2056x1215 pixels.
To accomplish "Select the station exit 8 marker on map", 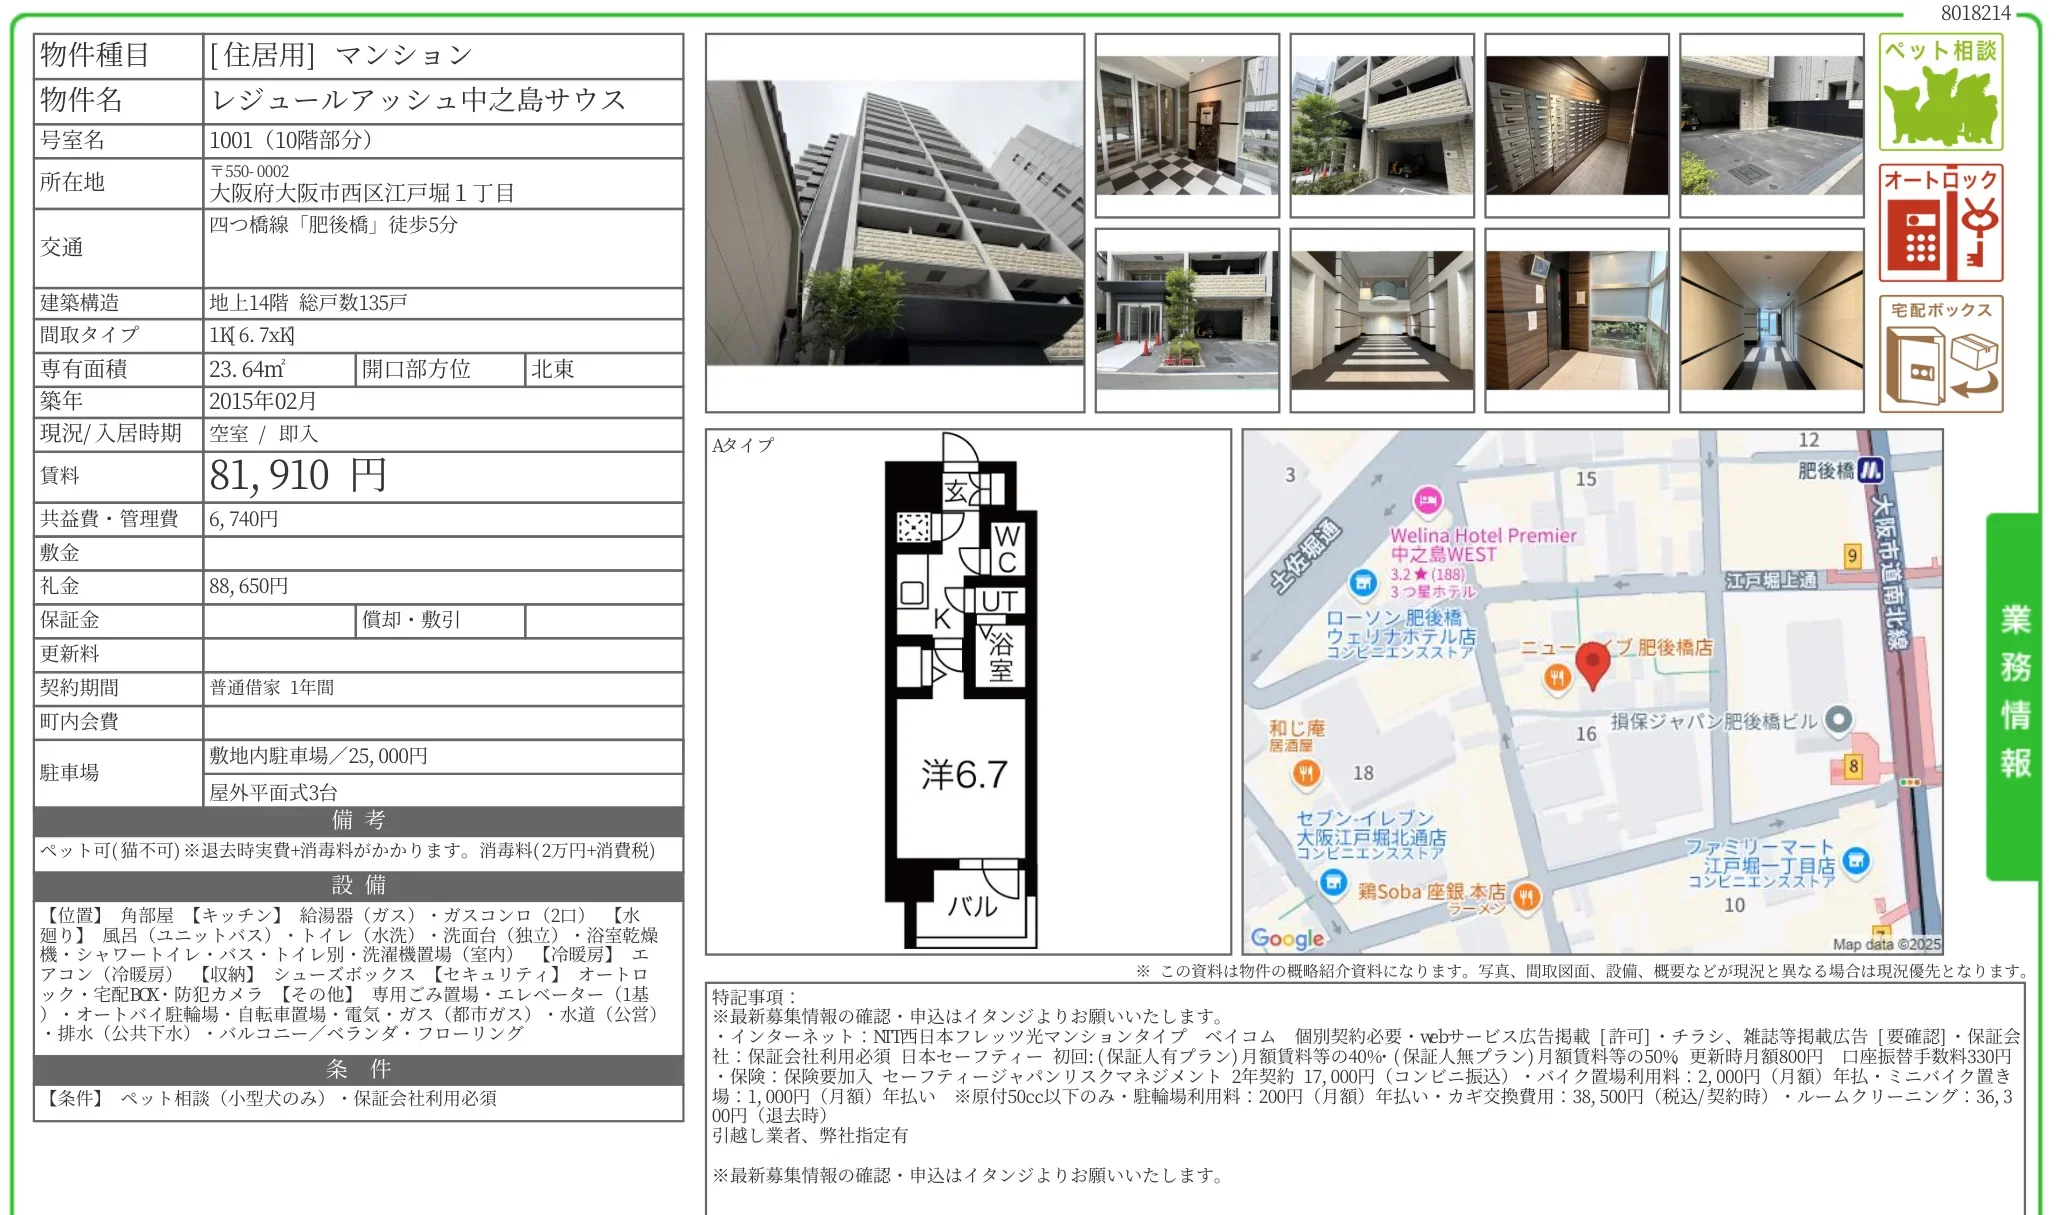I will coord(1853,767).
